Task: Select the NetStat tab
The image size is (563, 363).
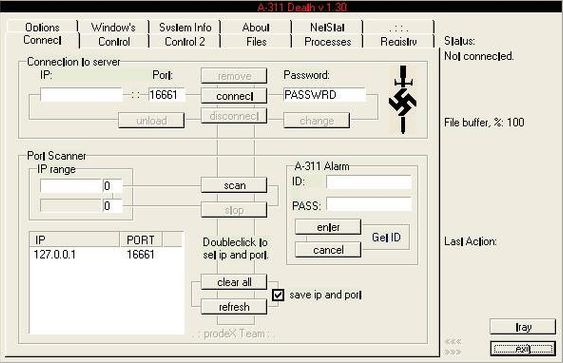Action: (x=327, y=27)
